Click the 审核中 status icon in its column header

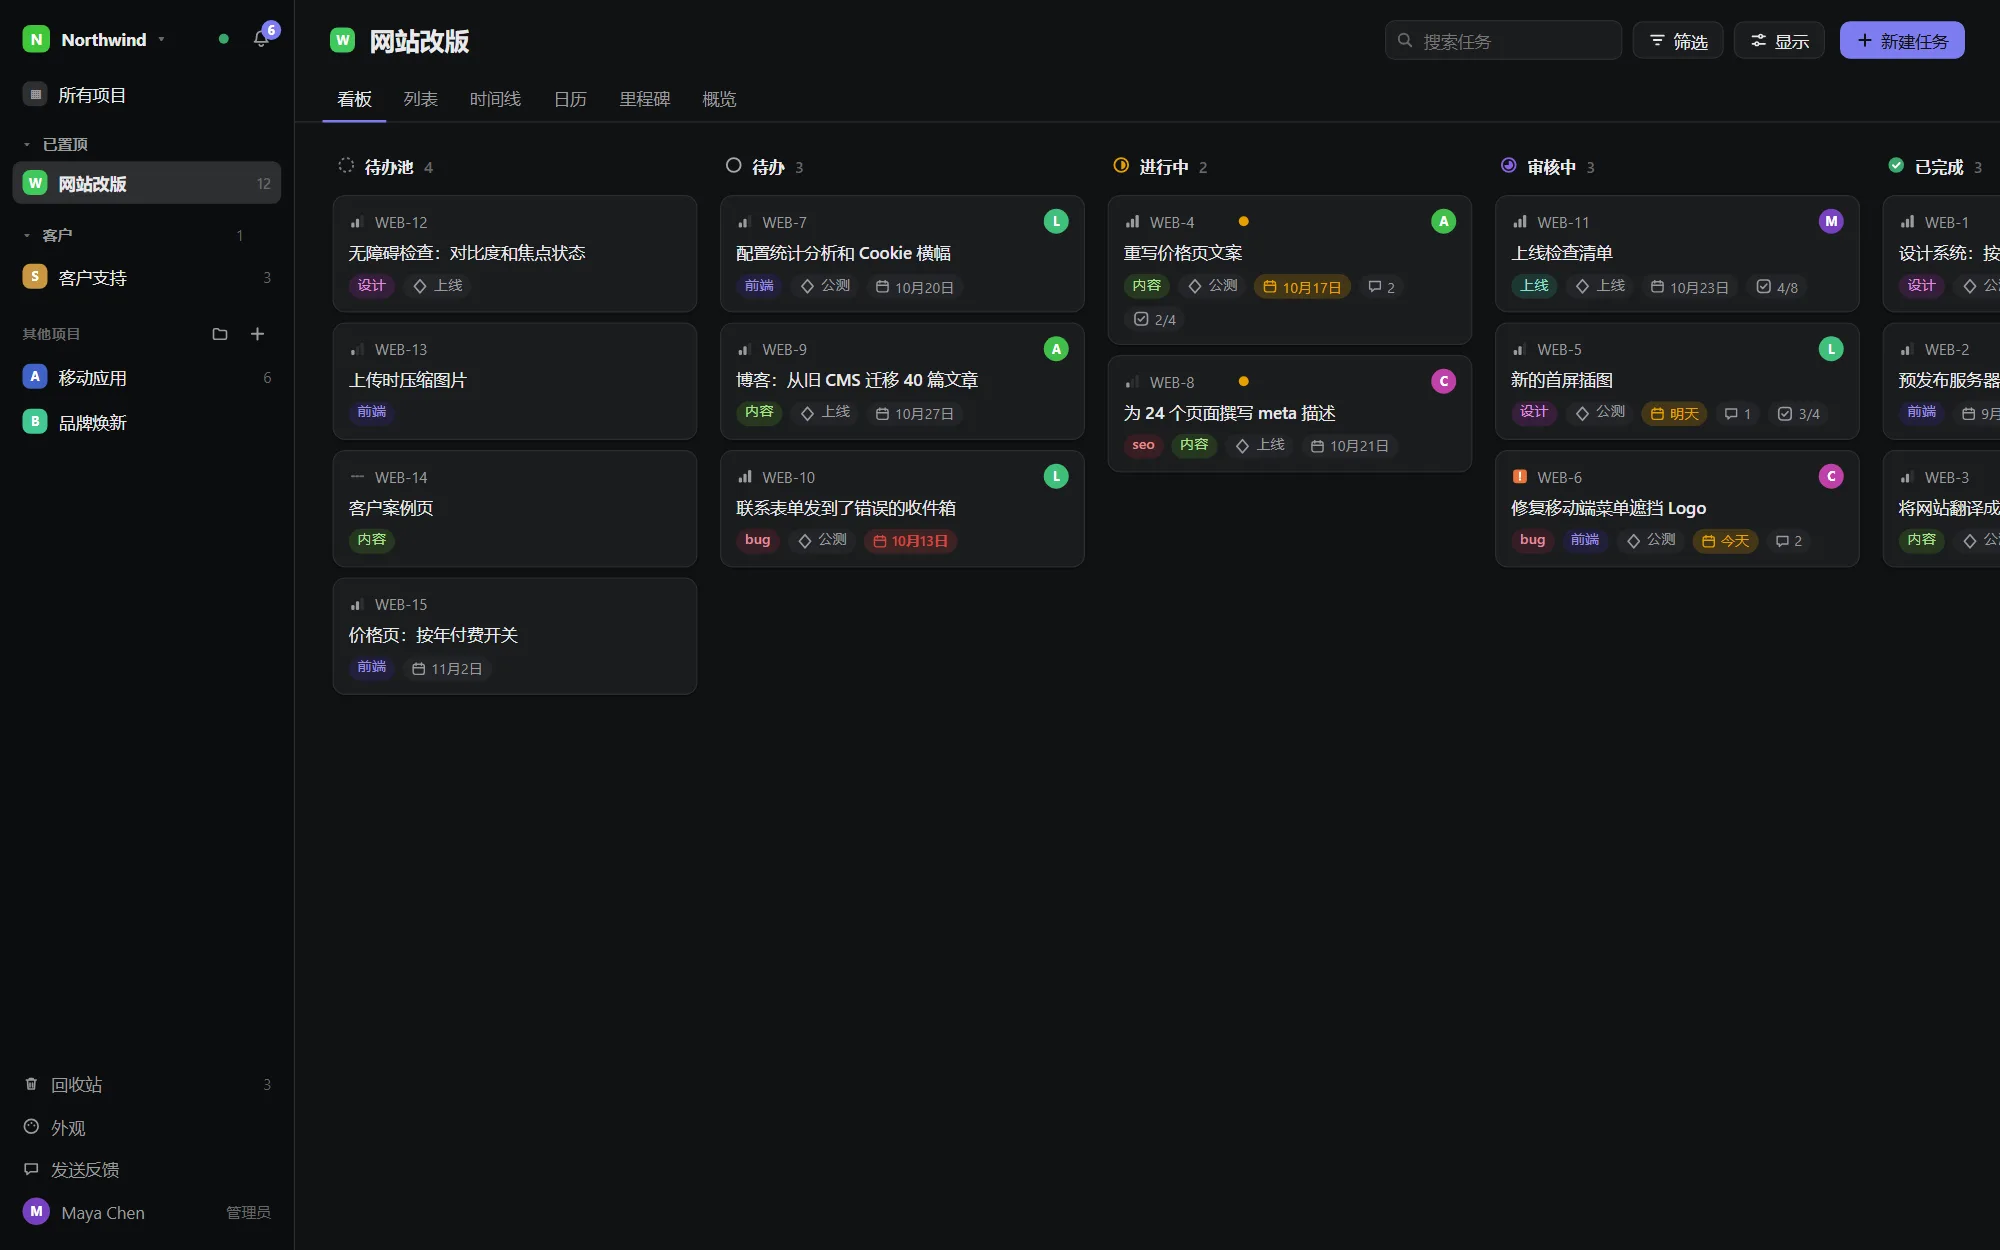[x=1509, y=166]
